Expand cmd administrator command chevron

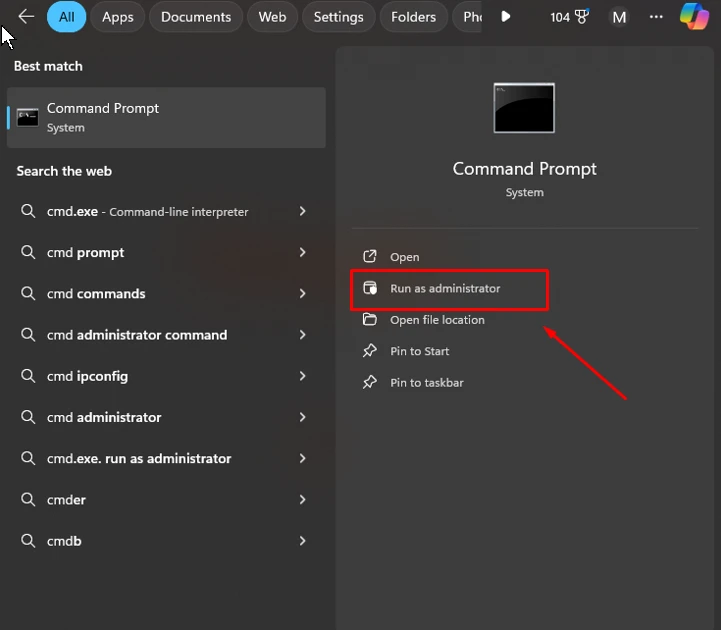[302, 334]
